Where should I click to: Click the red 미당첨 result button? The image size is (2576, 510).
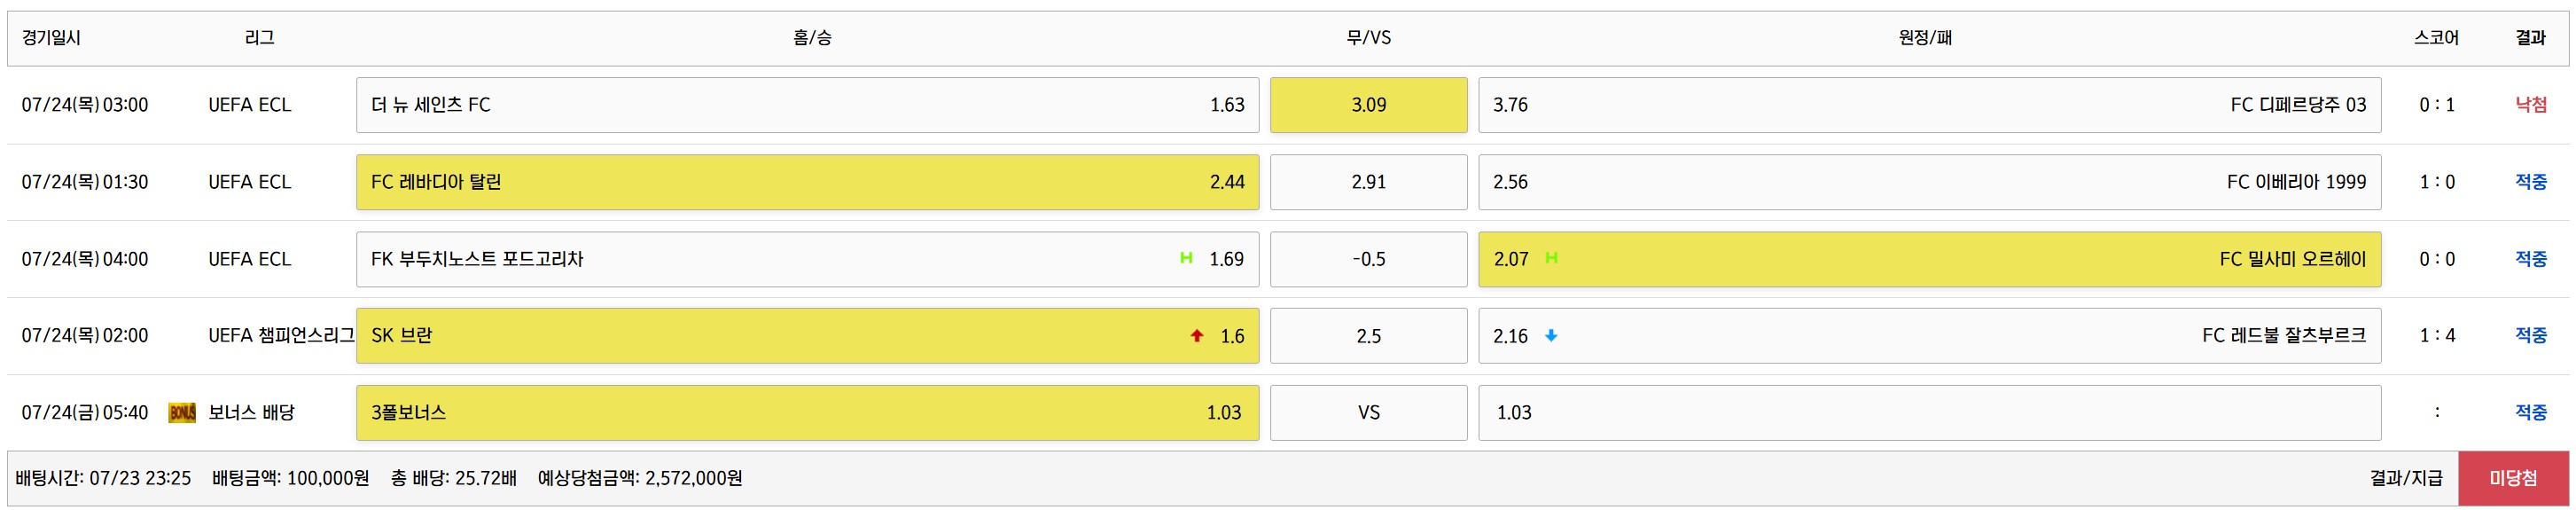pyautogui.click(x=2513, y=478)
